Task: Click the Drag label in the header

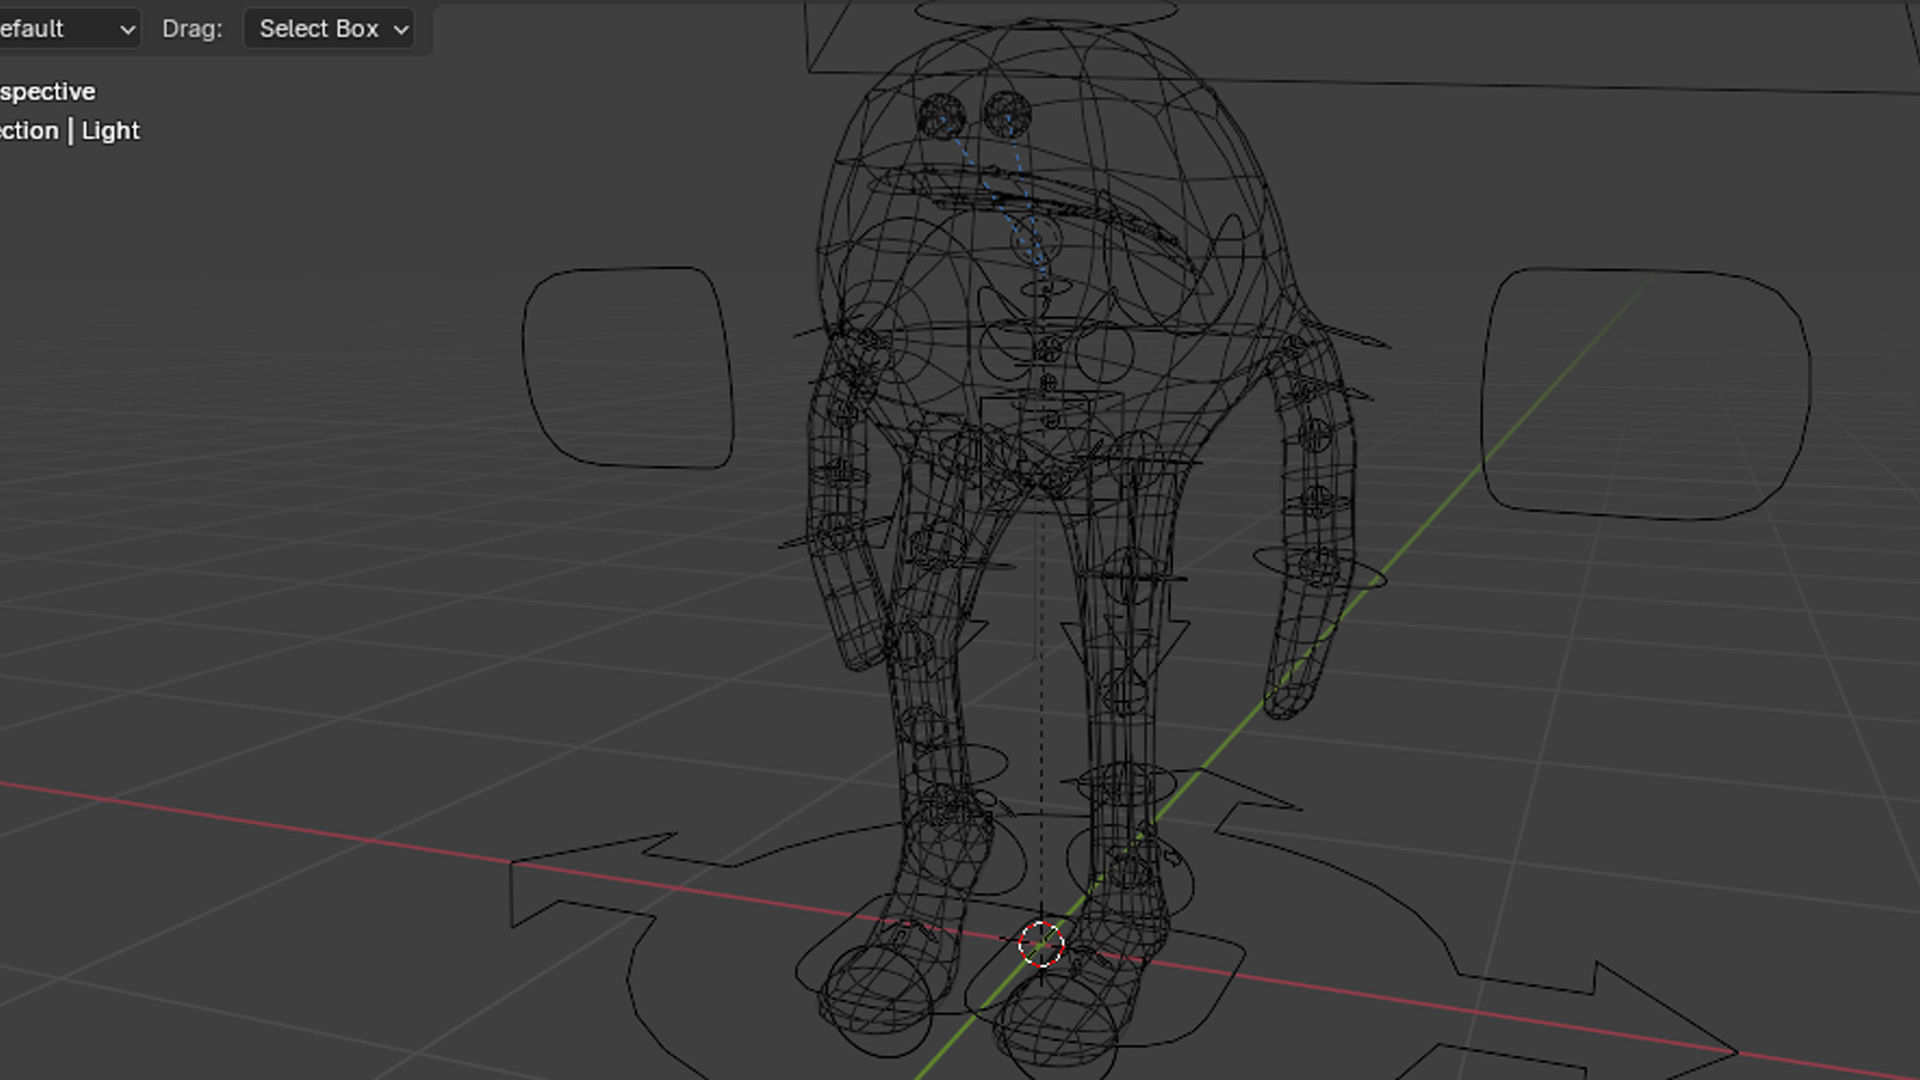Action: click(x=192, y=29)
